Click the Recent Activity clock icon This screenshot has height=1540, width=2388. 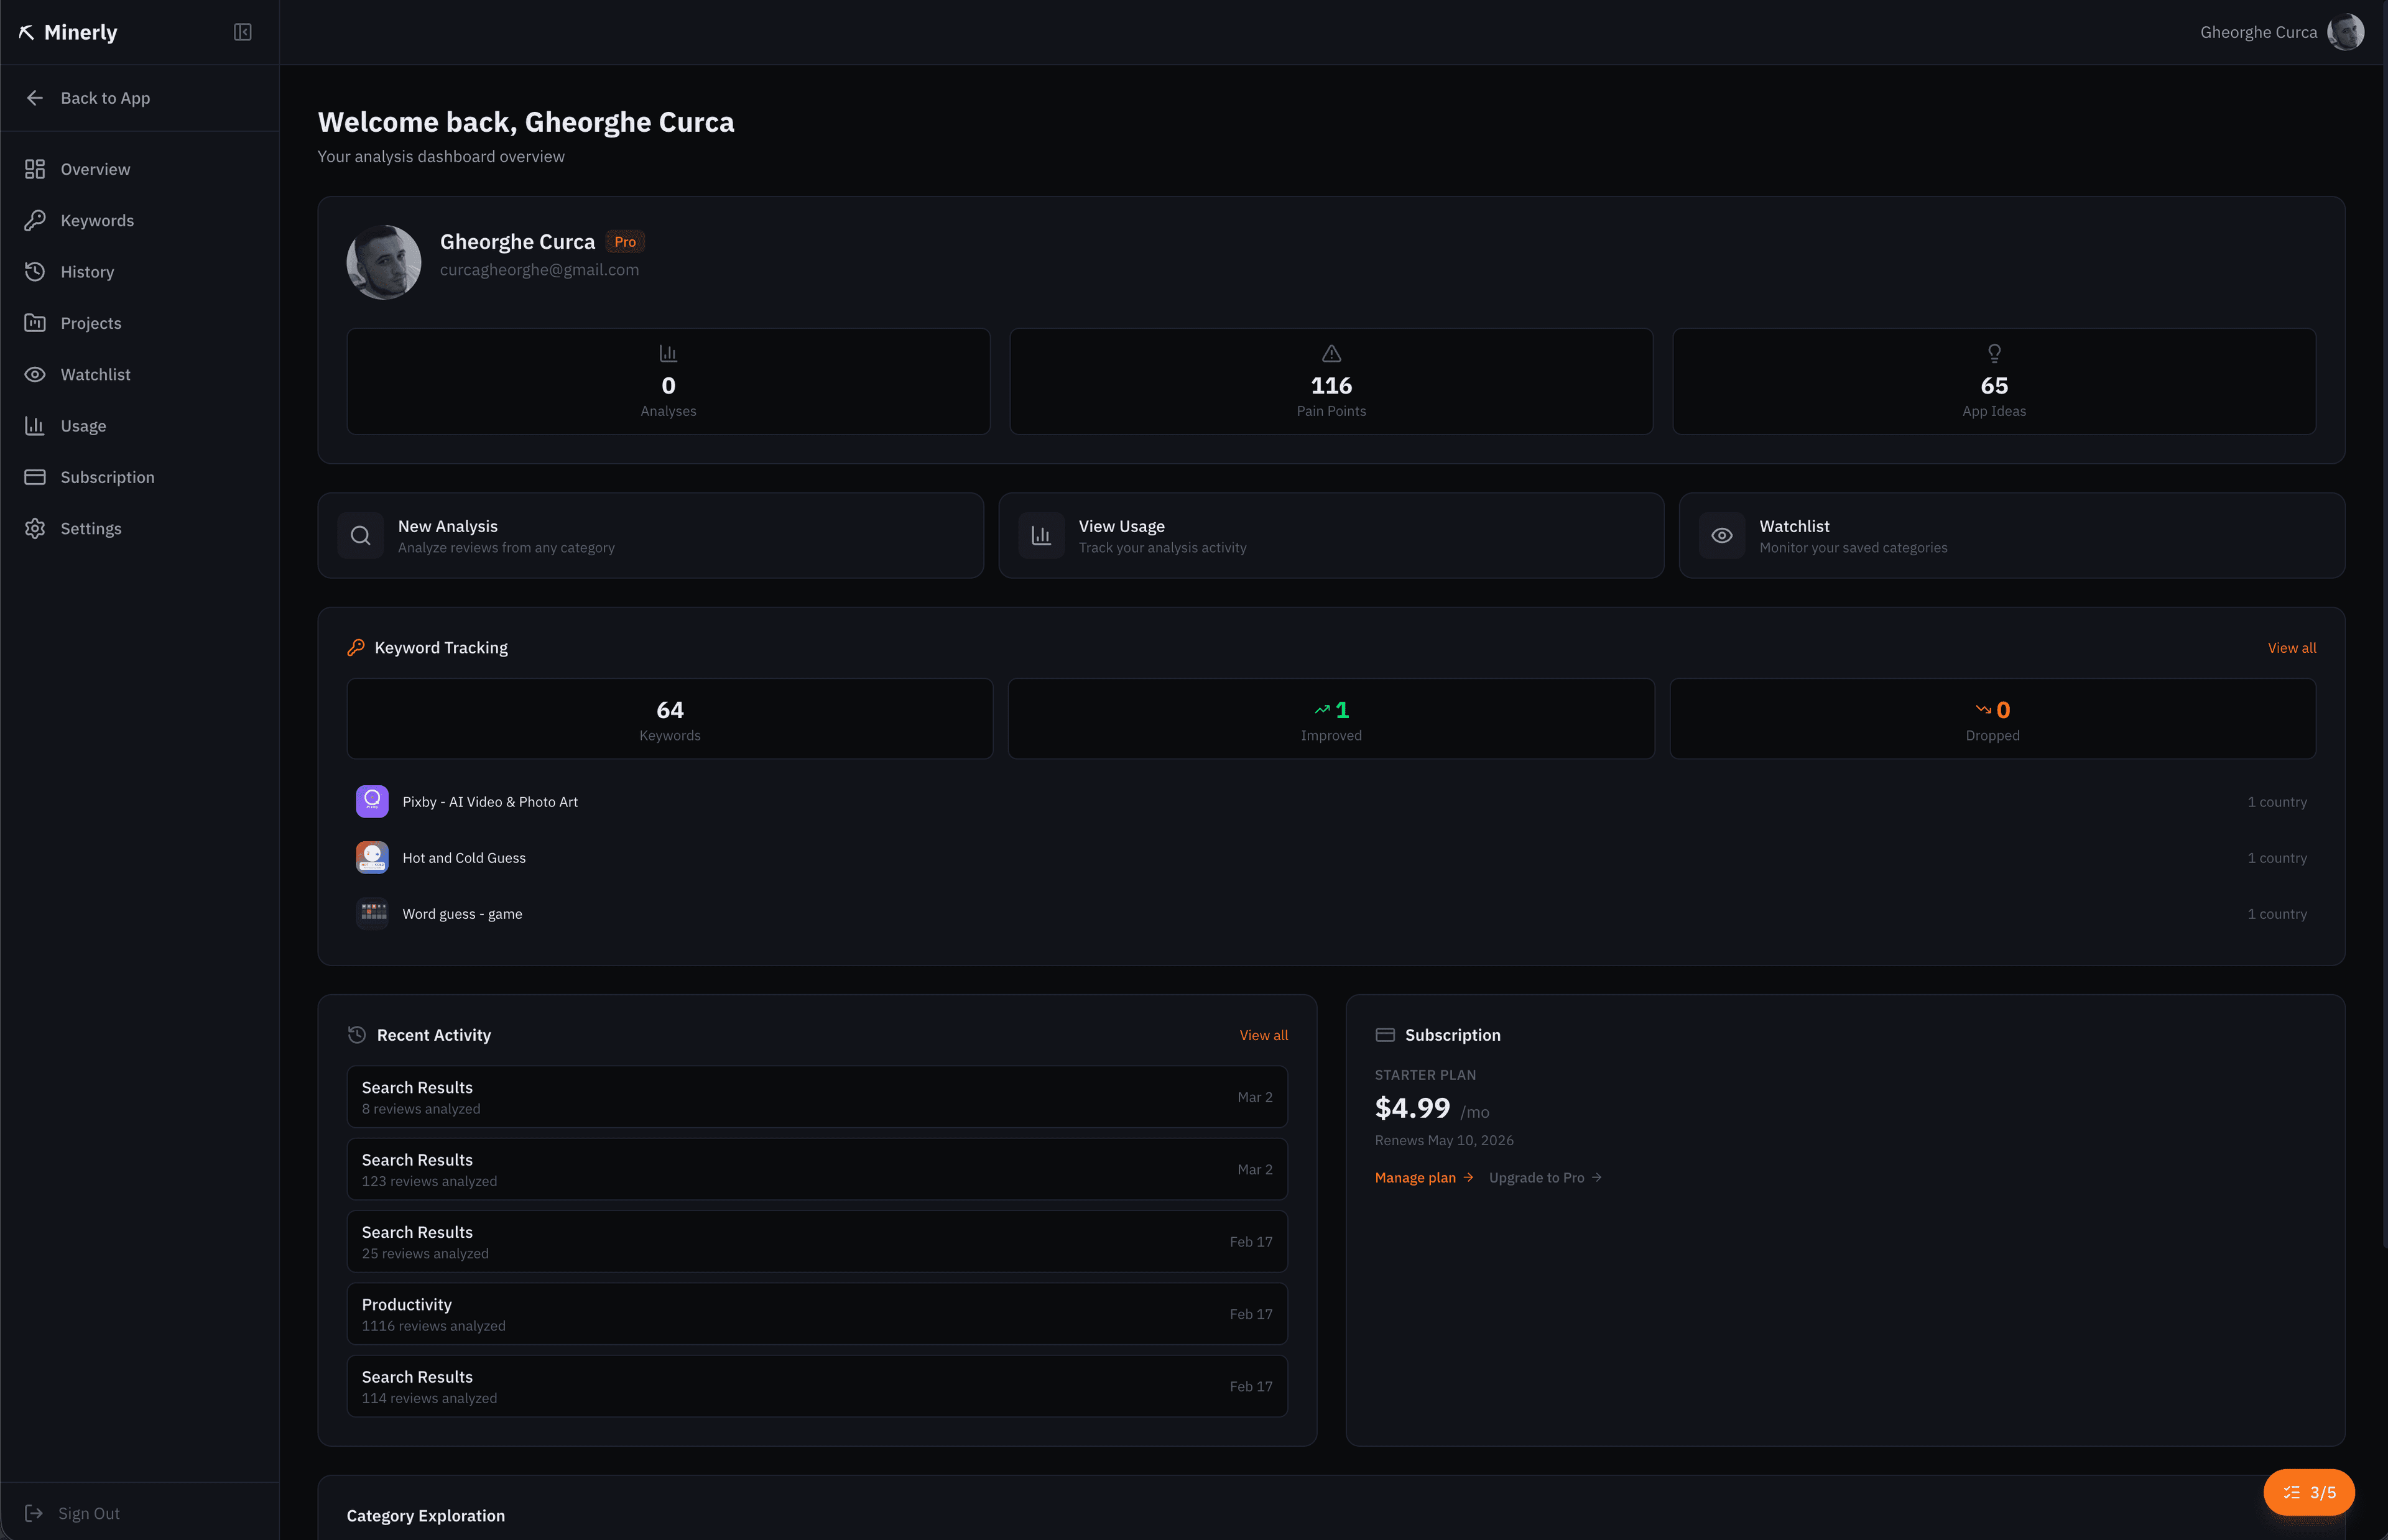pos(357,1035)
